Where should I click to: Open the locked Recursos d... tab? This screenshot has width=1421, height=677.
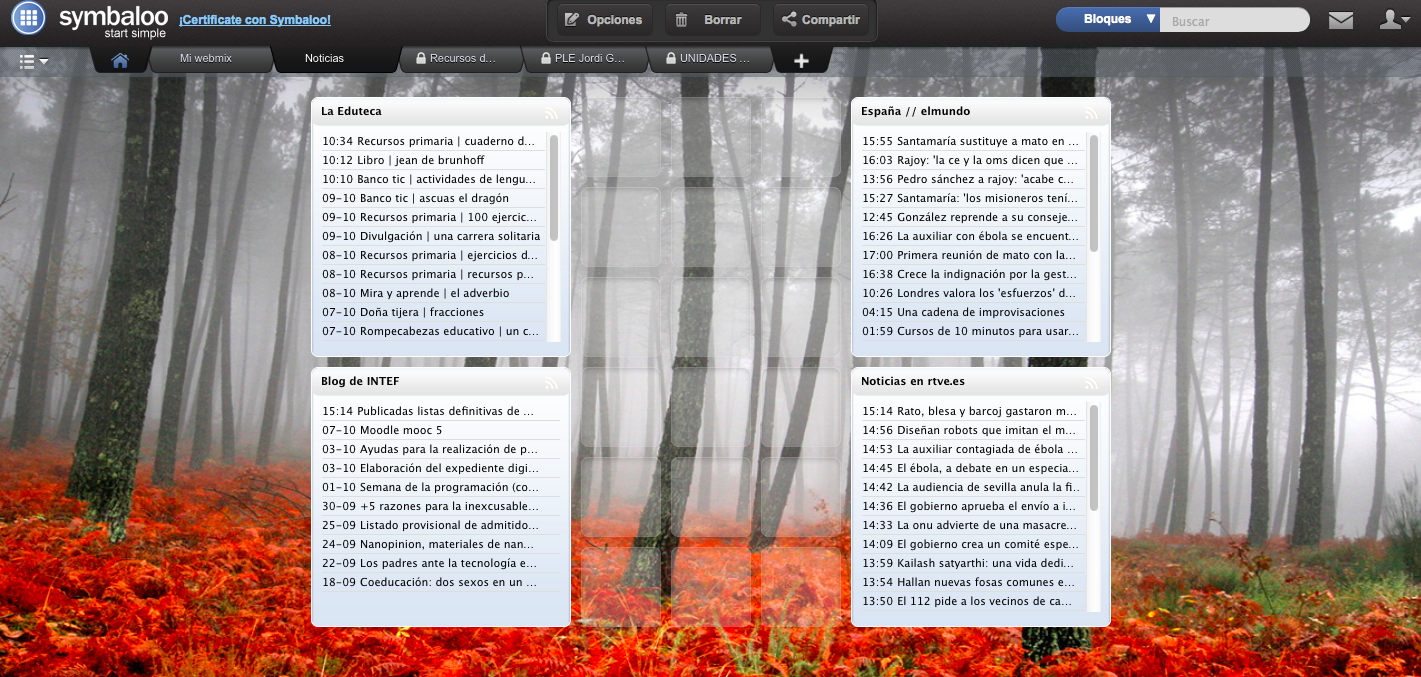456,59
